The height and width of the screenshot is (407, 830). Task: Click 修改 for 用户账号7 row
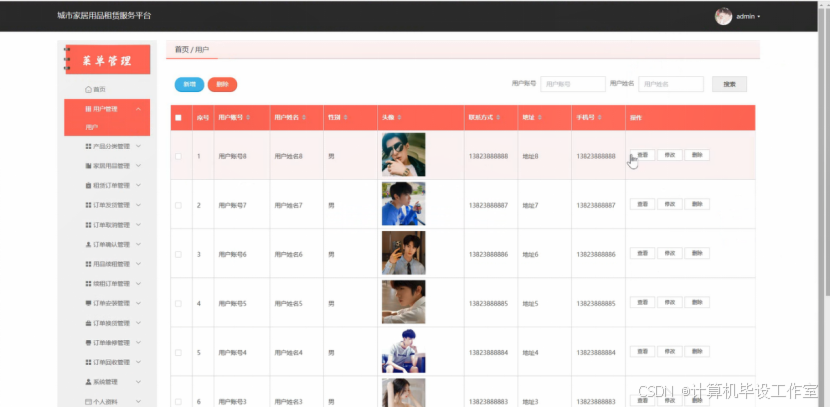pos(670,204)
